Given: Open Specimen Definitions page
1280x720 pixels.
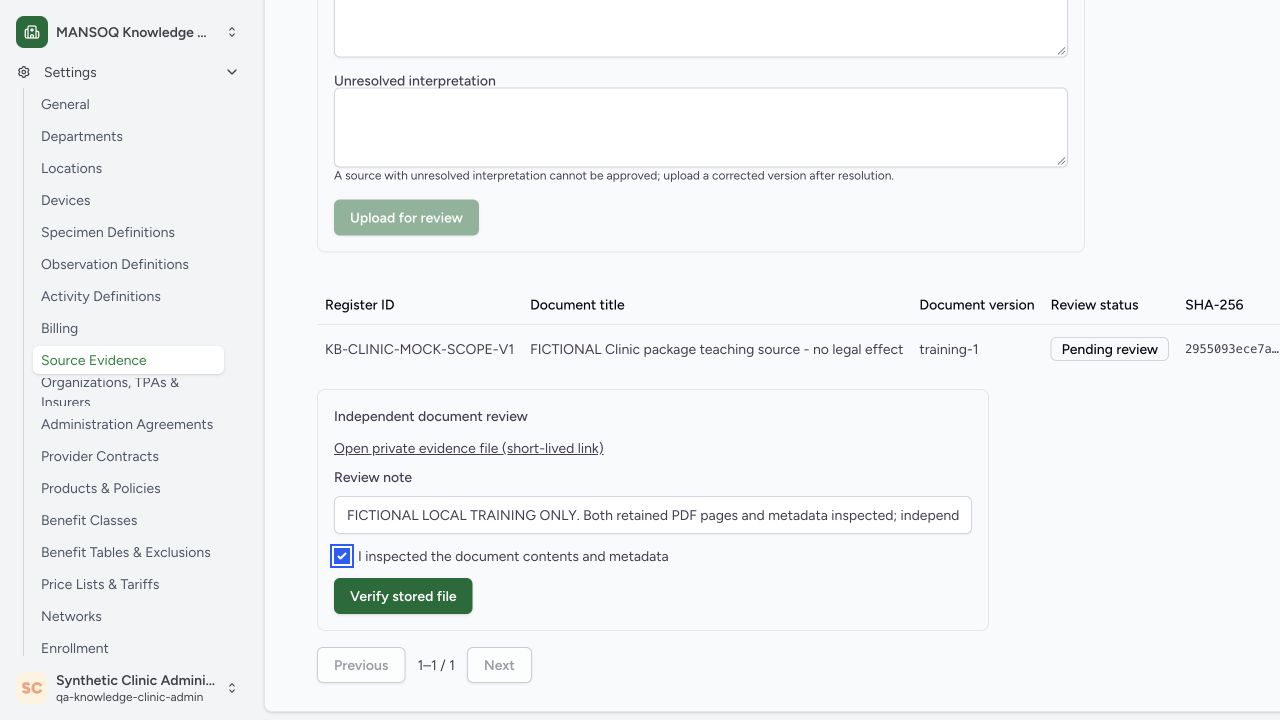Looking at the screenshot, I should [x=108, y=232].
